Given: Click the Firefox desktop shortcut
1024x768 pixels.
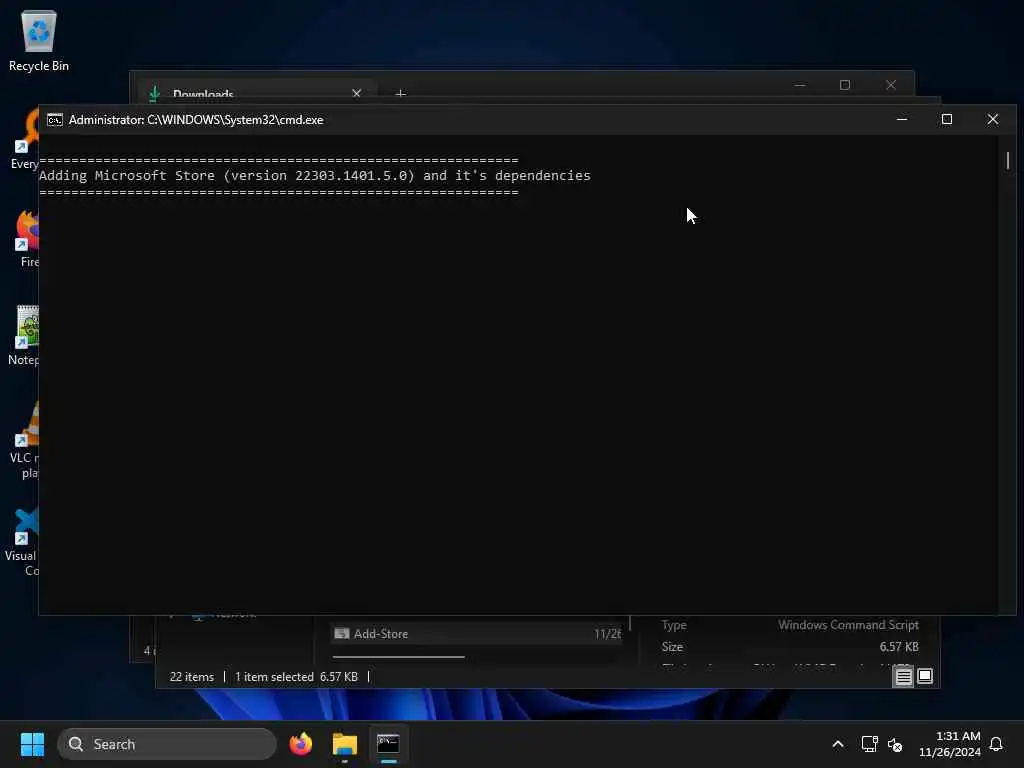Looking at the screenshot, I should coord(26,238).
